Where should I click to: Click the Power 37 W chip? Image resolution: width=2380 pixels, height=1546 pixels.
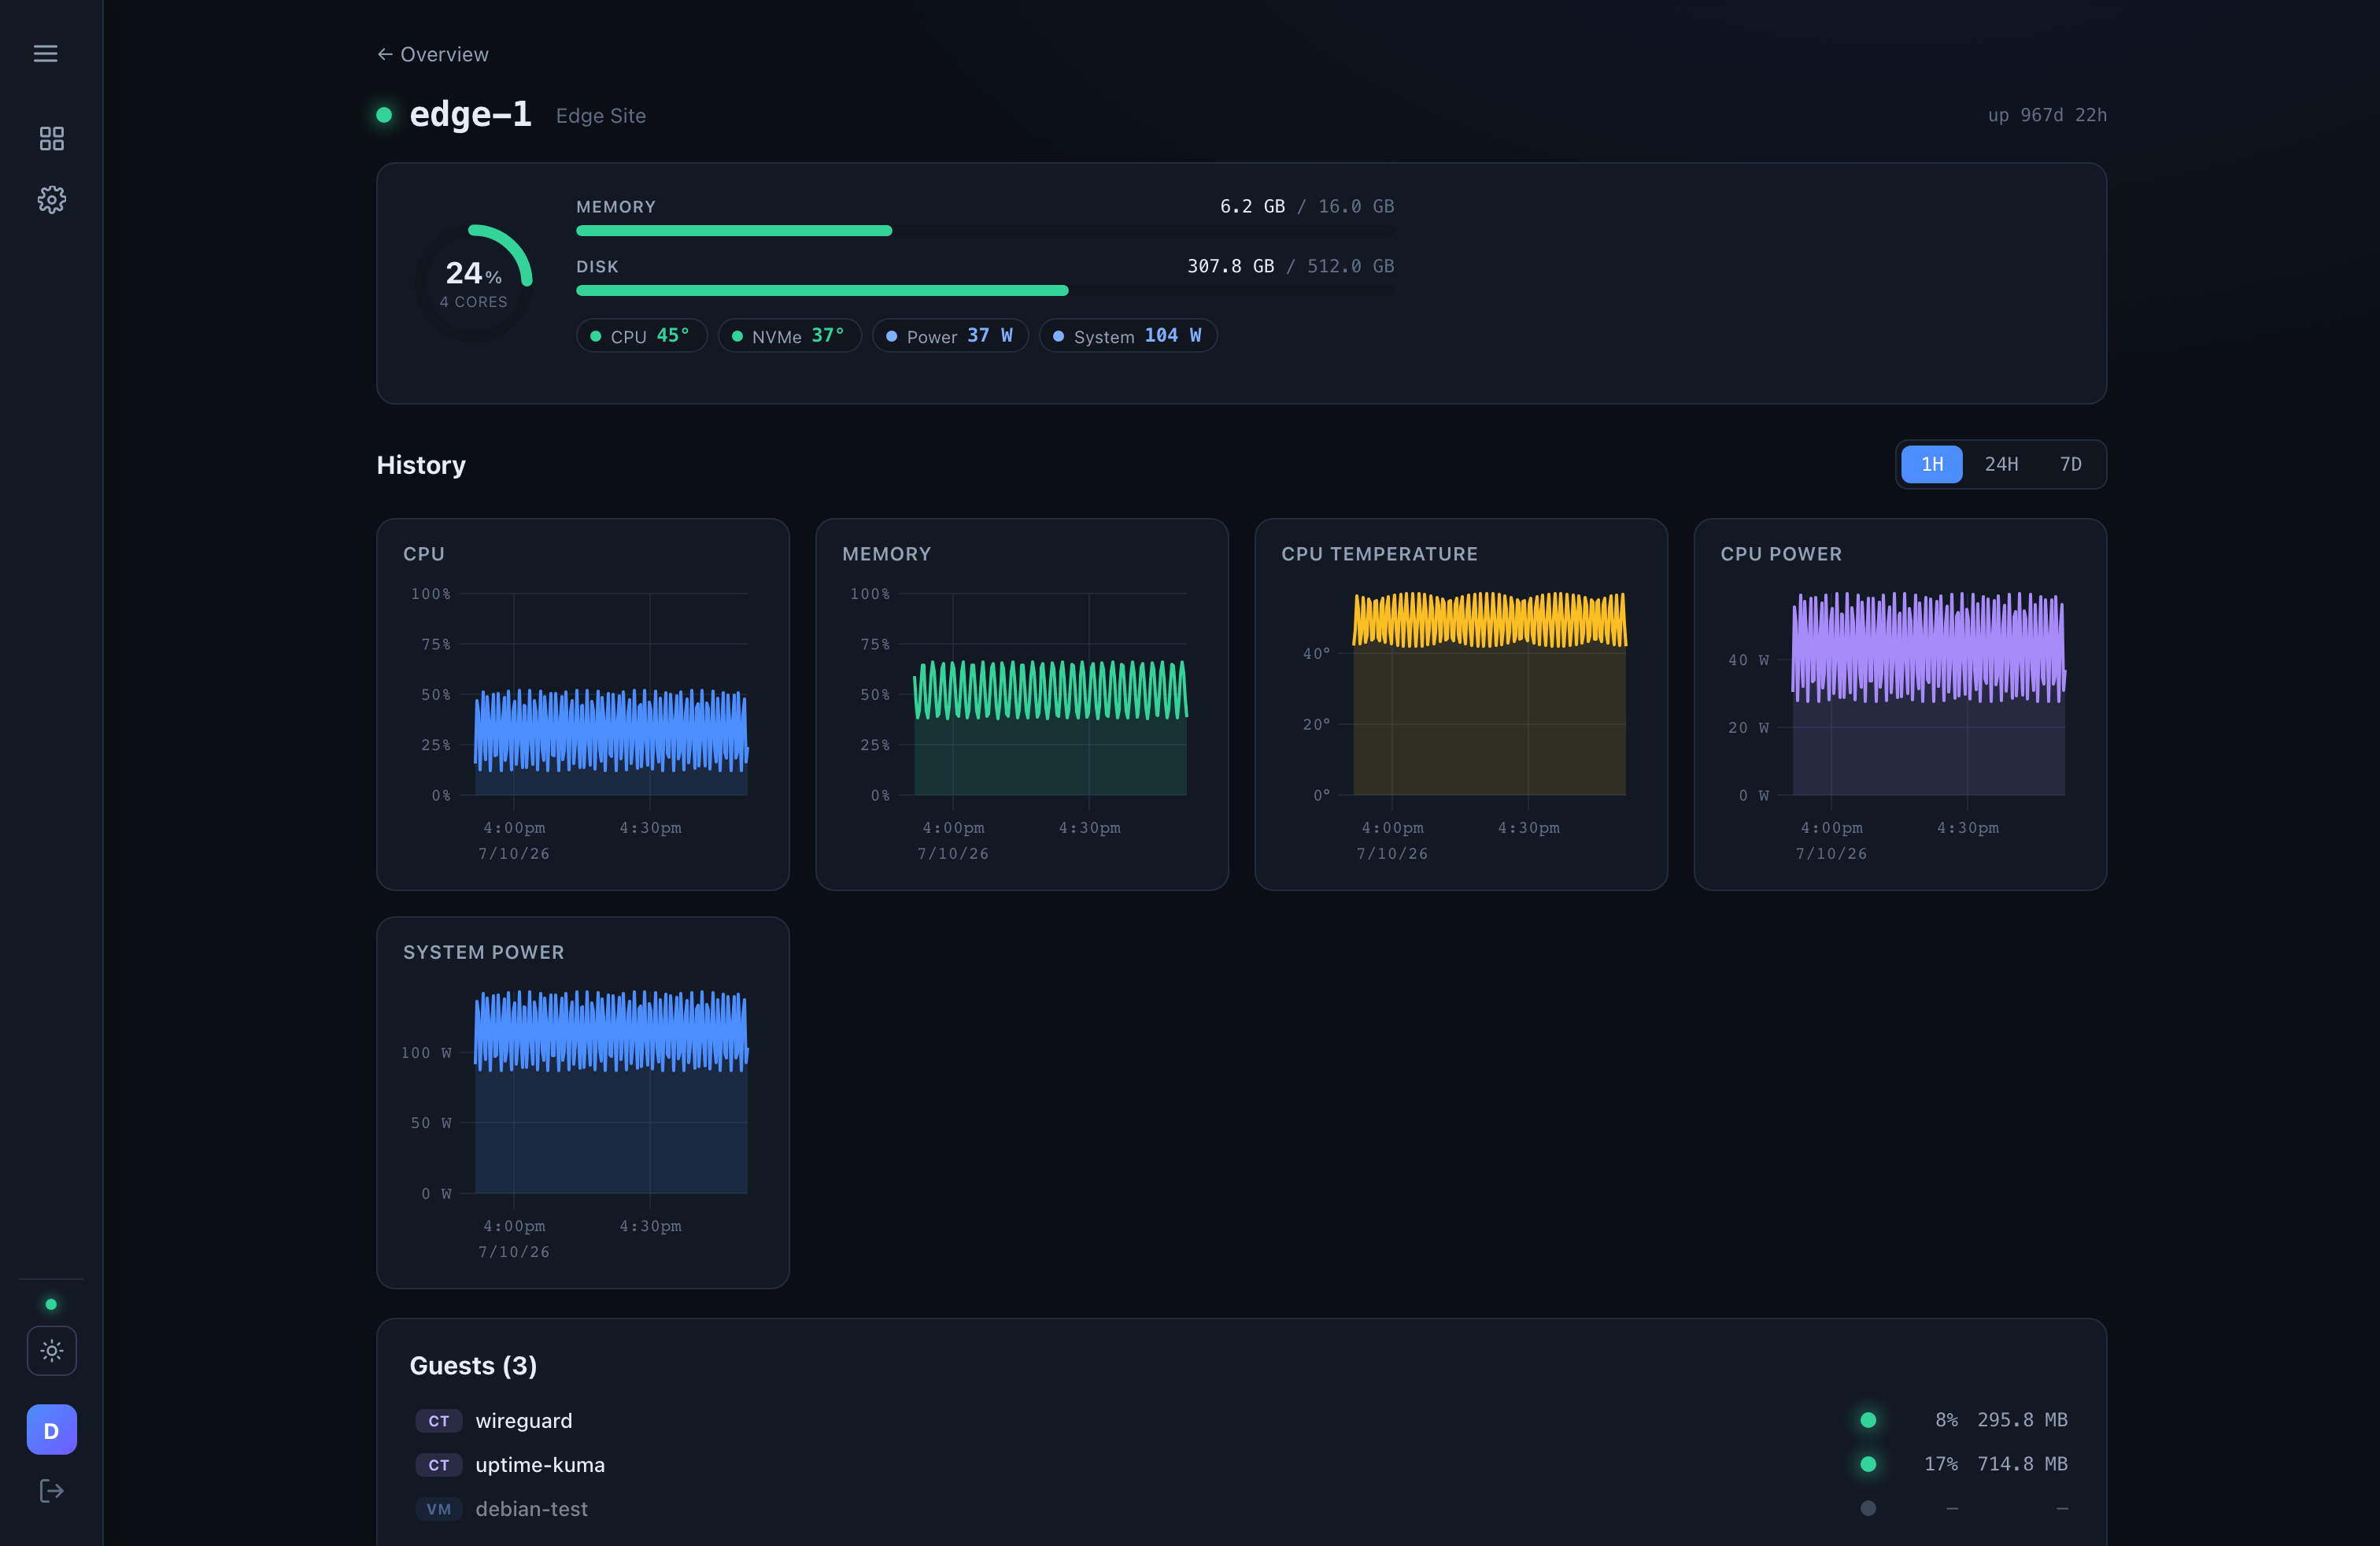click(950, 336)
